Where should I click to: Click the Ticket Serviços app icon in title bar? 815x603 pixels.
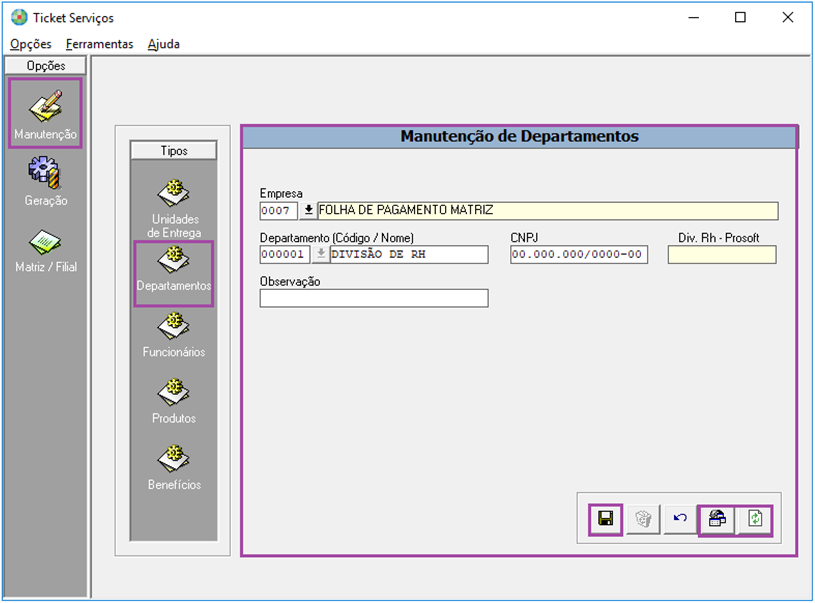tap(19, 17)
